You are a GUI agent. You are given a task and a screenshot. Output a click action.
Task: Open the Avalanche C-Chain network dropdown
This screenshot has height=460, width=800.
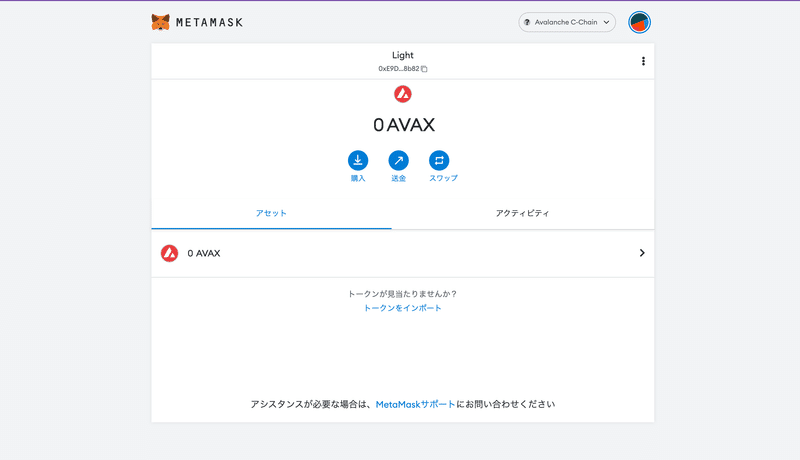pyautogui.click(x=567, y=22)
